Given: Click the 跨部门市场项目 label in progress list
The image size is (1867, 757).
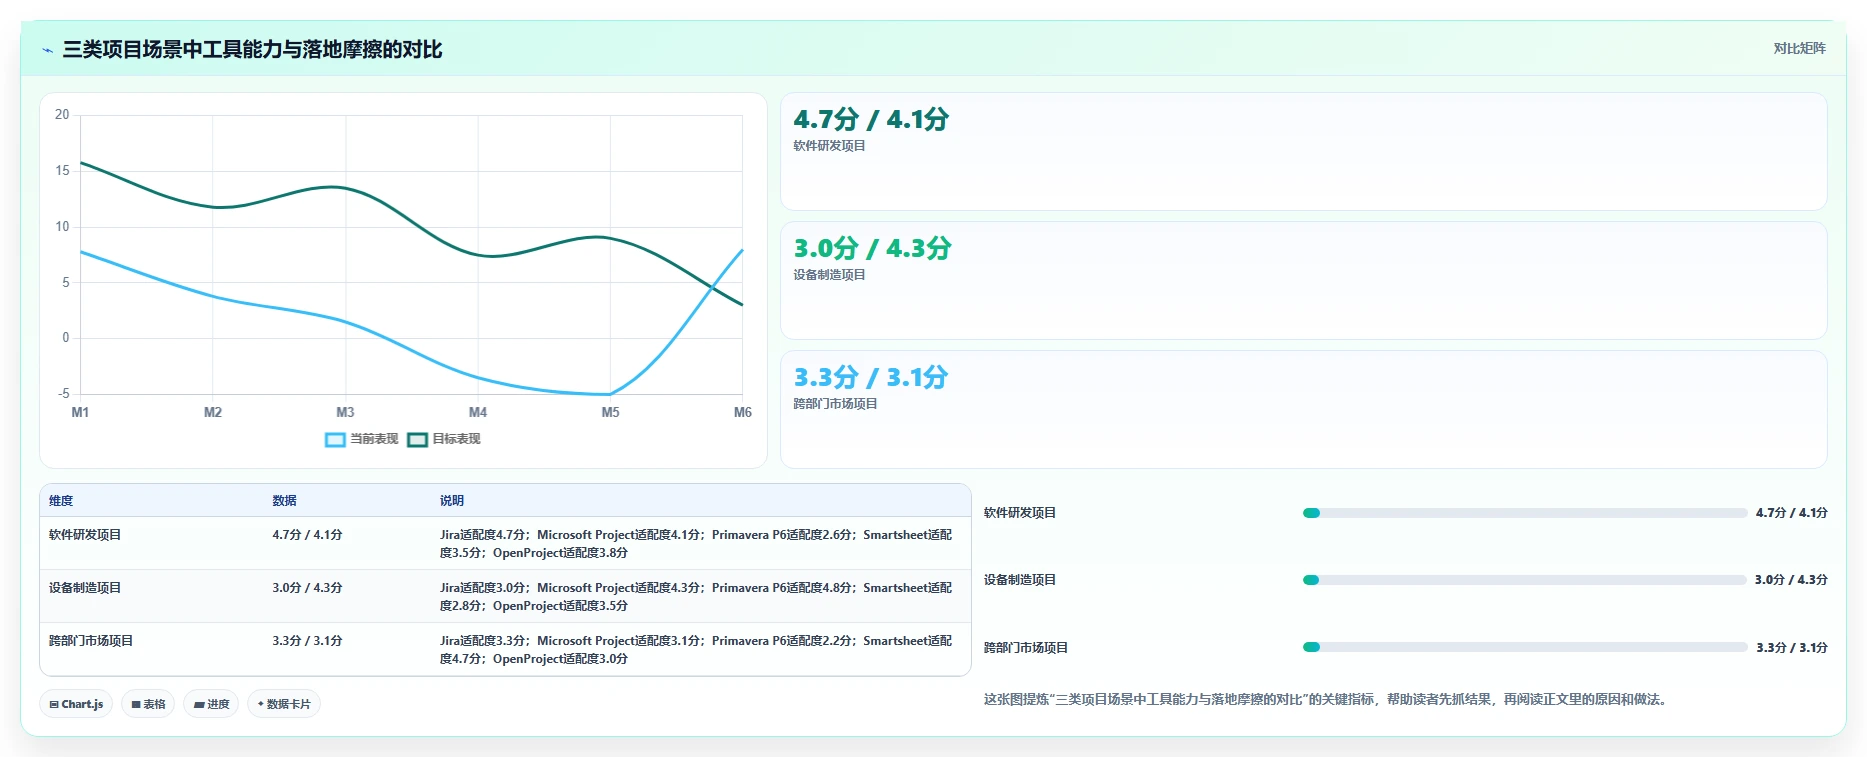Looking at the screenshot, I should pyautogui.click(x=1026, y=648).
